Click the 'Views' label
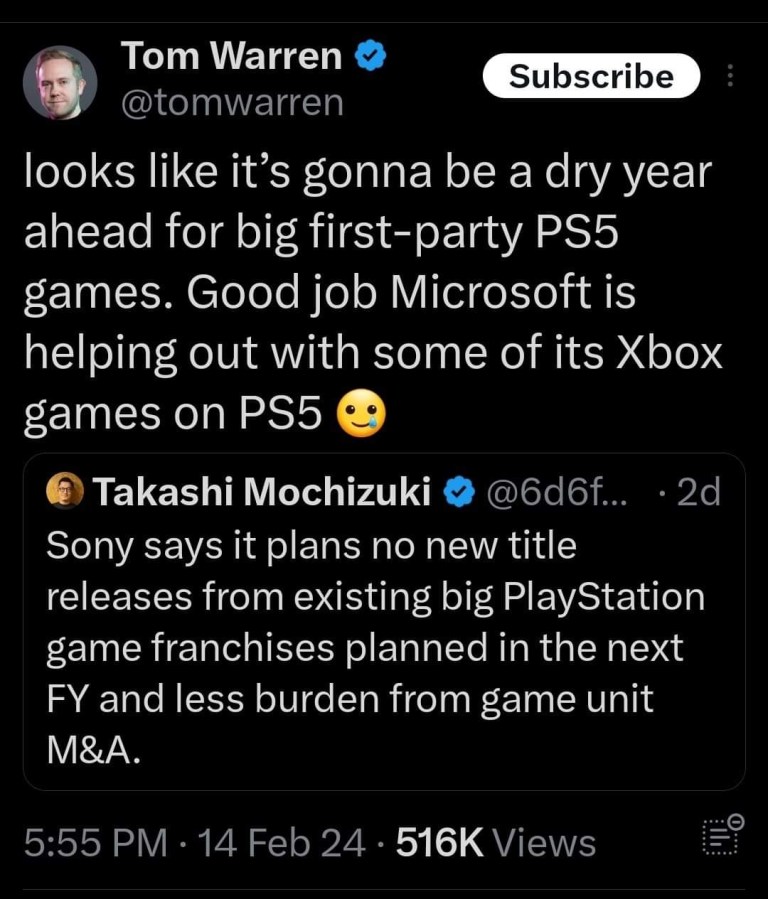 tap(545, 843)
